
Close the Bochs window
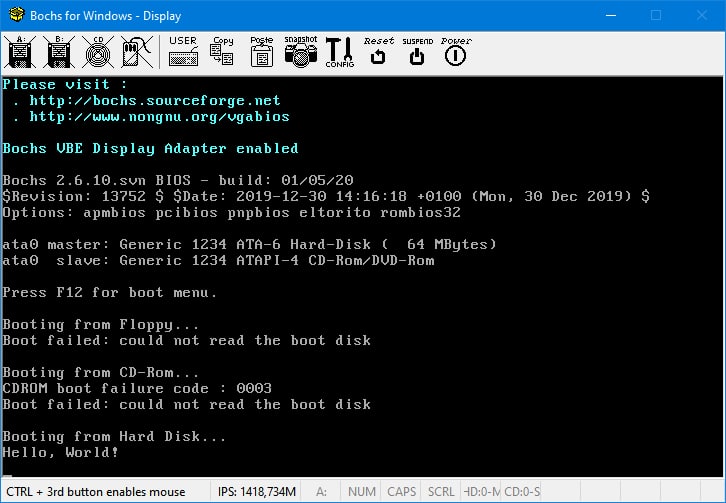(702, 15)
